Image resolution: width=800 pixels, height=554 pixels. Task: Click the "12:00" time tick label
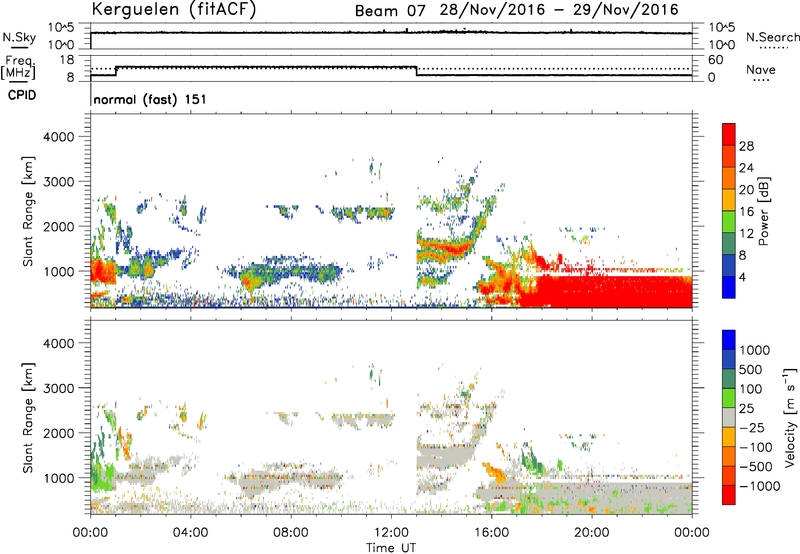click(x=391, y=533)
